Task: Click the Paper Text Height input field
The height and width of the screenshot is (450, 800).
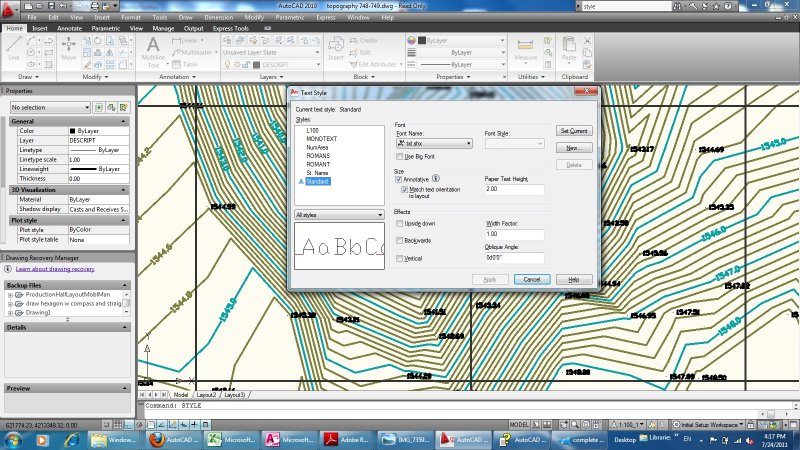Action: pyautogui.click(x=514, y=189)
